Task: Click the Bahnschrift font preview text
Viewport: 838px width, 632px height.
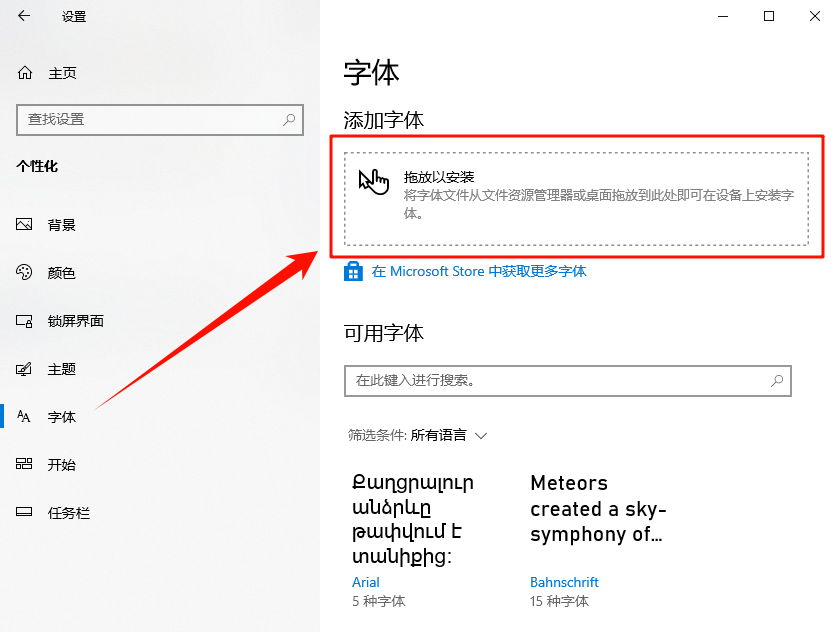Action: click(597, 509)
